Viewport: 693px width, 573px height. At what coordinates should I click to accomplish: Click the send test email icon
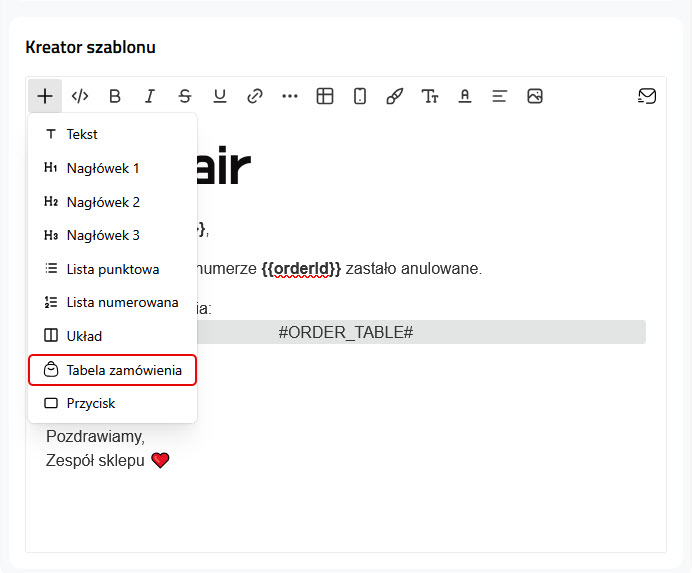pos(647,96)
